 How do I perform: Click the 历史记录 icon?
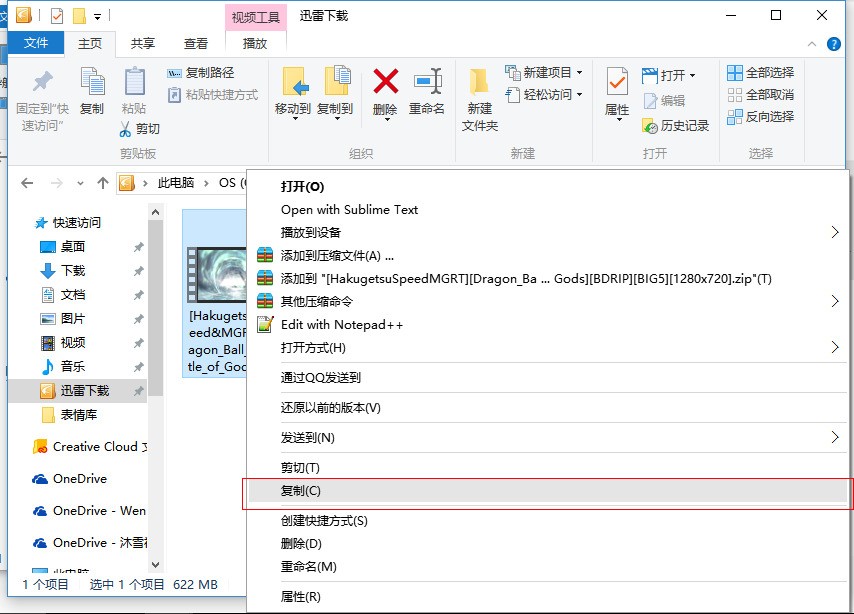650,126
